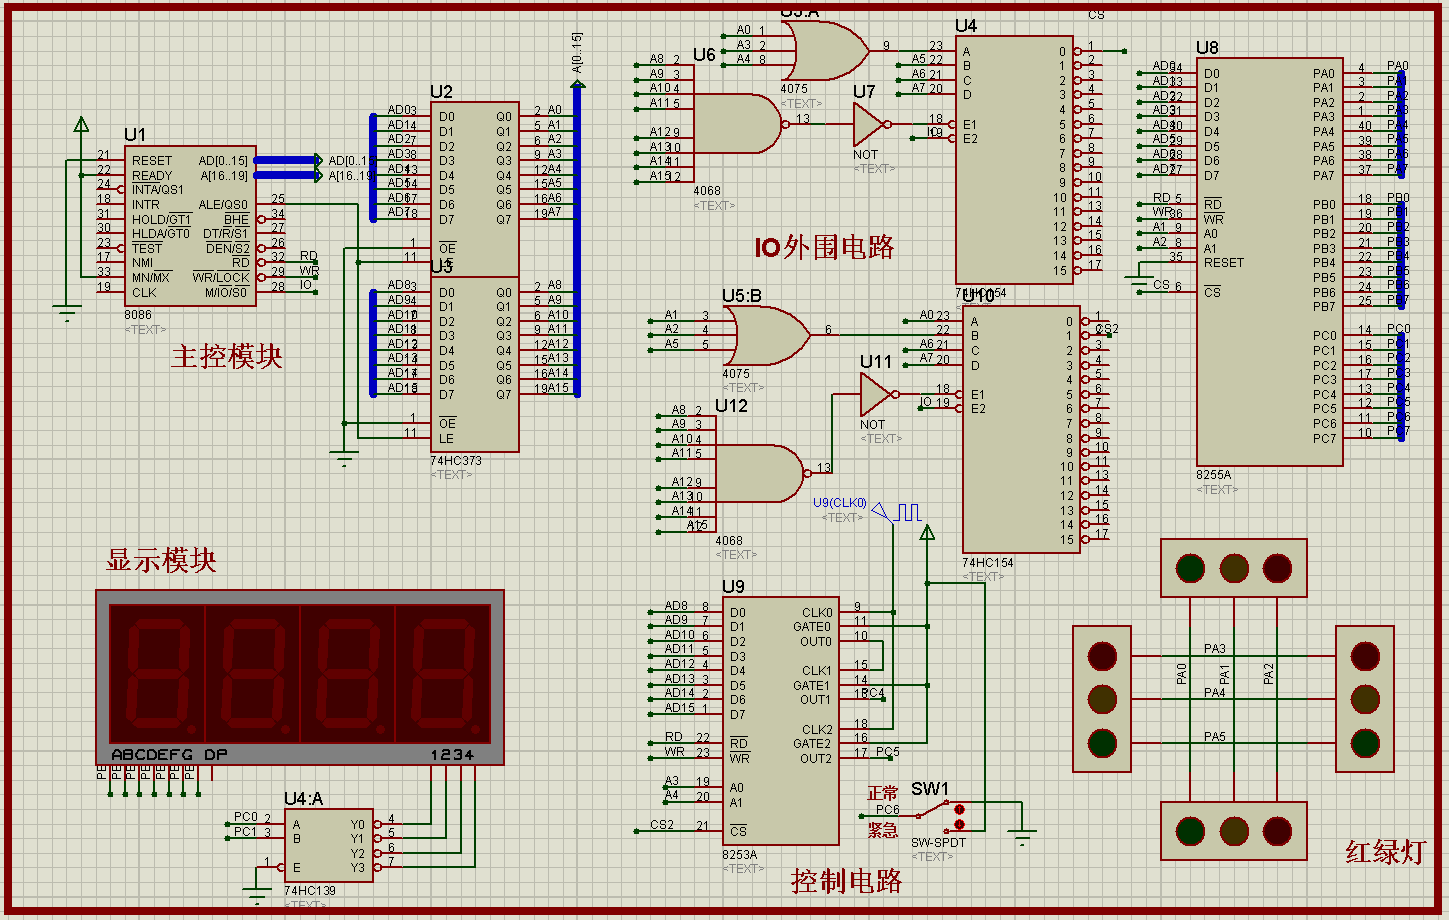Click the red LED in left traffic light
This screenshot has width=1449, height=920.
1102,655
